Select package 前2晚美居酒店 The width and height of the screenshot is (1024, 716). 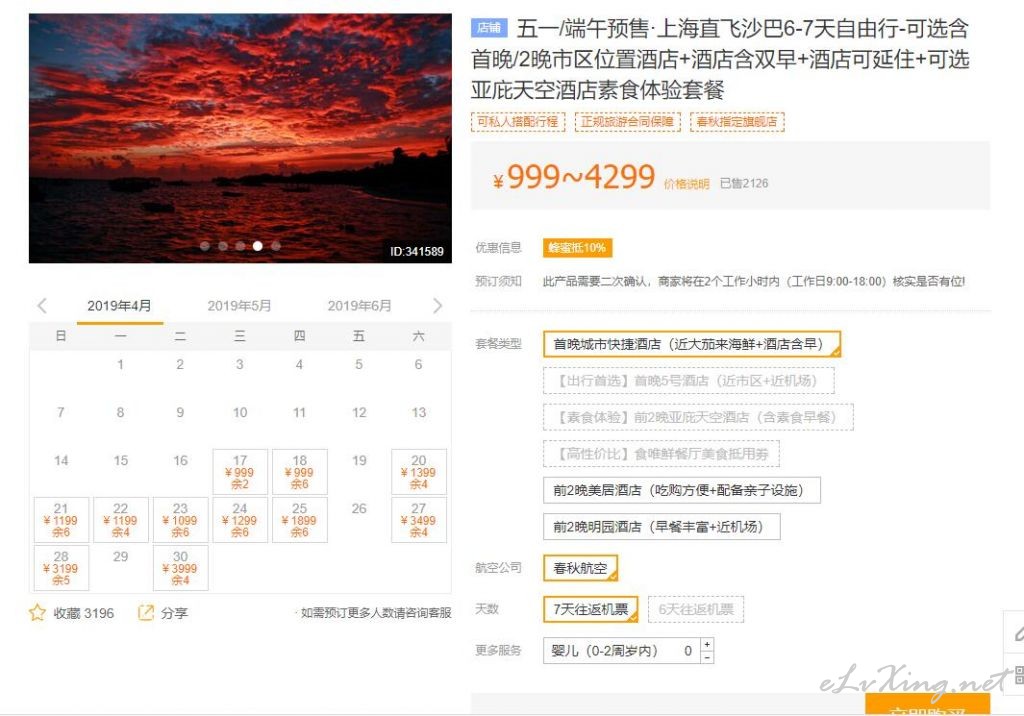tap(681, 491)
